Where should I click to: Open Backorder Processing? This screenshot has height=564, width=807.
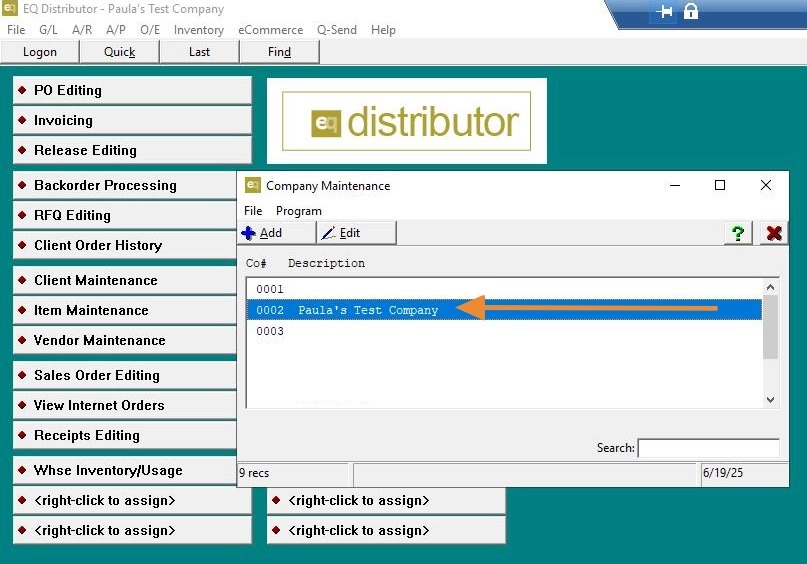[x=125, y=185]
